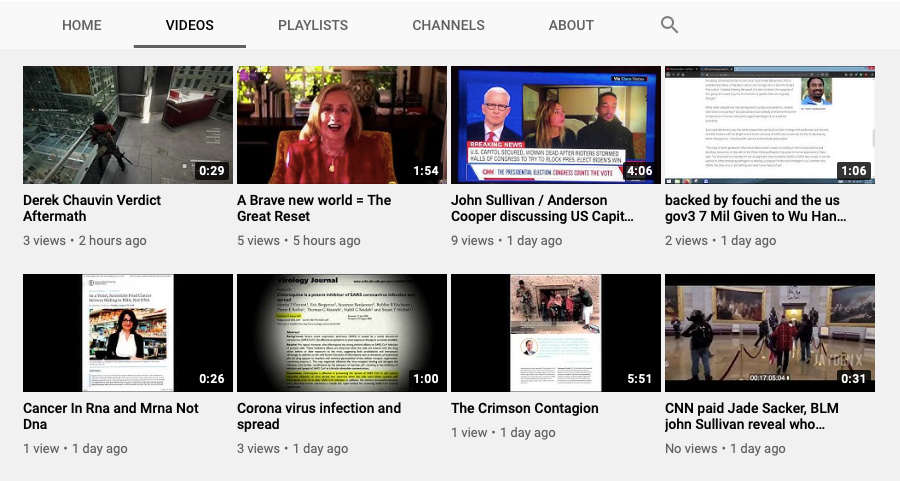Open the Cancer In Rna video thumbnail
The width and height of the screenshot is (900, 481).
click(128, 333)
